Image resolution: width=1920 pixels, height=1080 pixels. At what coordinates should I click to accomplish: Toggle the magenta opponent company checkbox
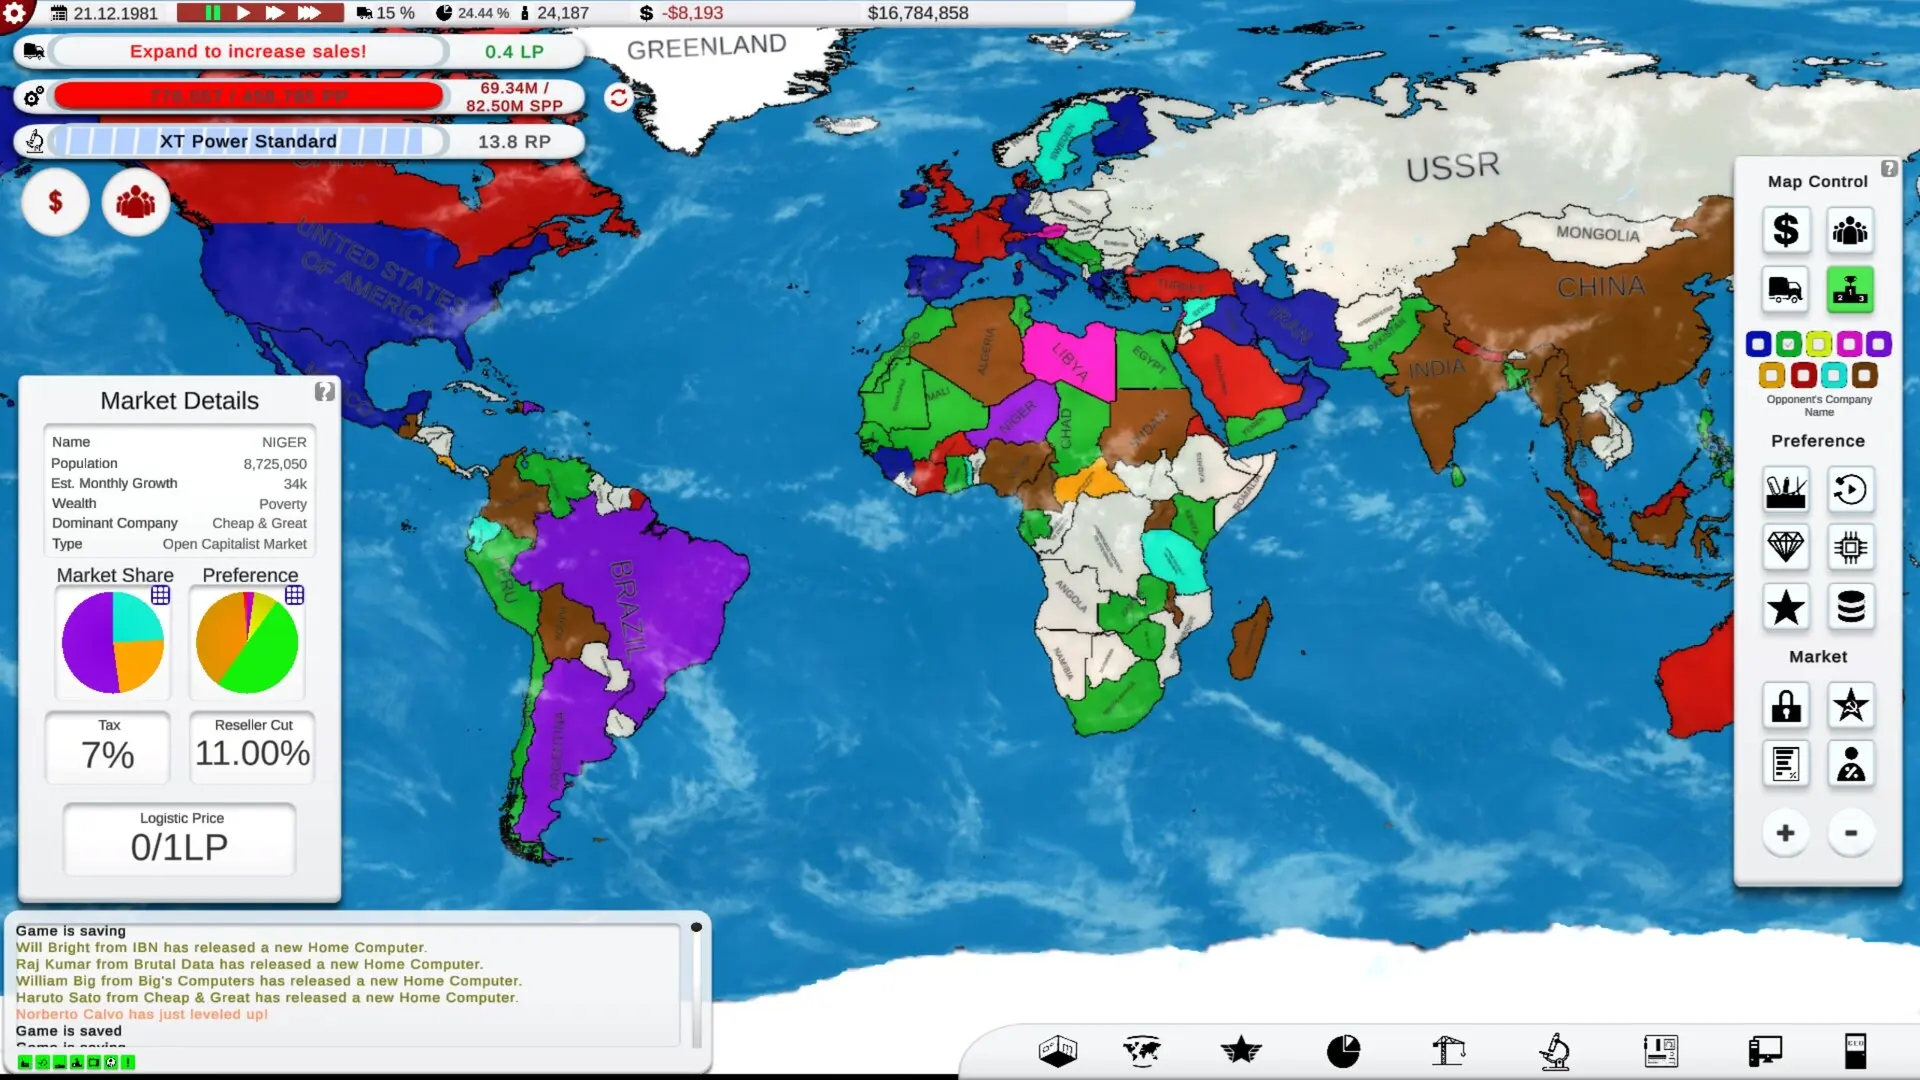[1849, 344]
